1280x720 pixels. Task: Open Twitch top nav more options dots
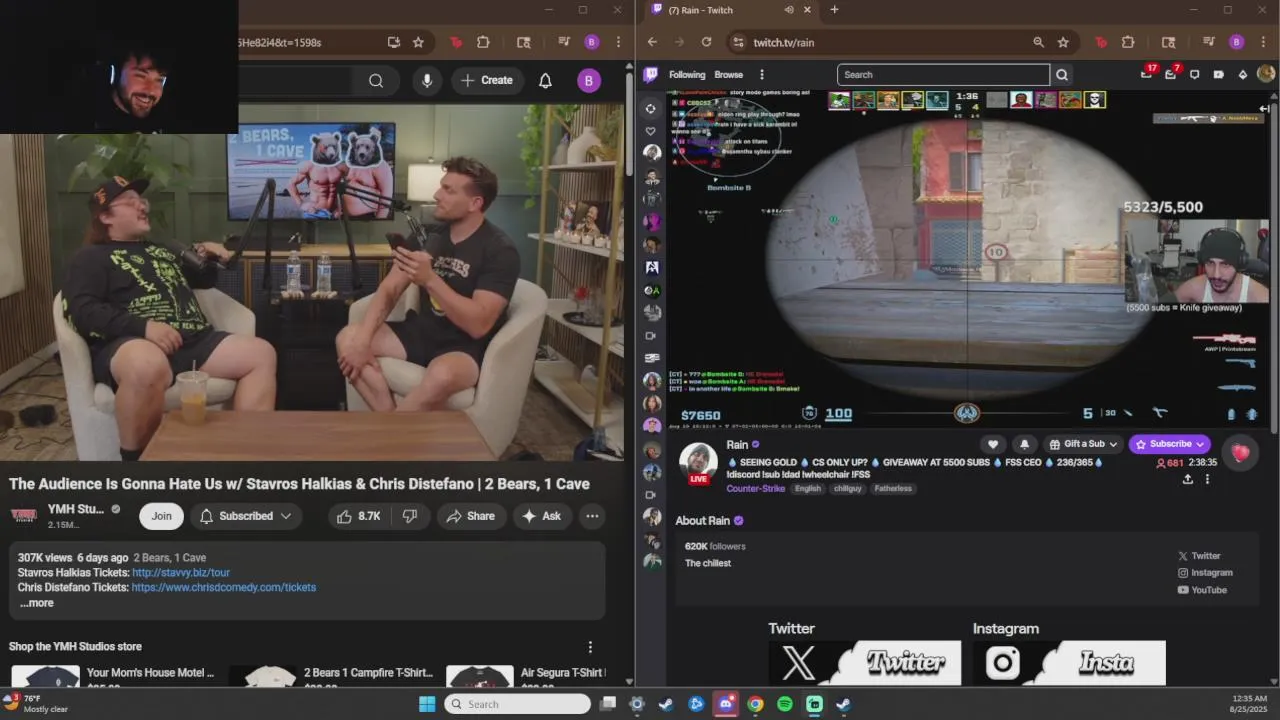tap(761, 74)
